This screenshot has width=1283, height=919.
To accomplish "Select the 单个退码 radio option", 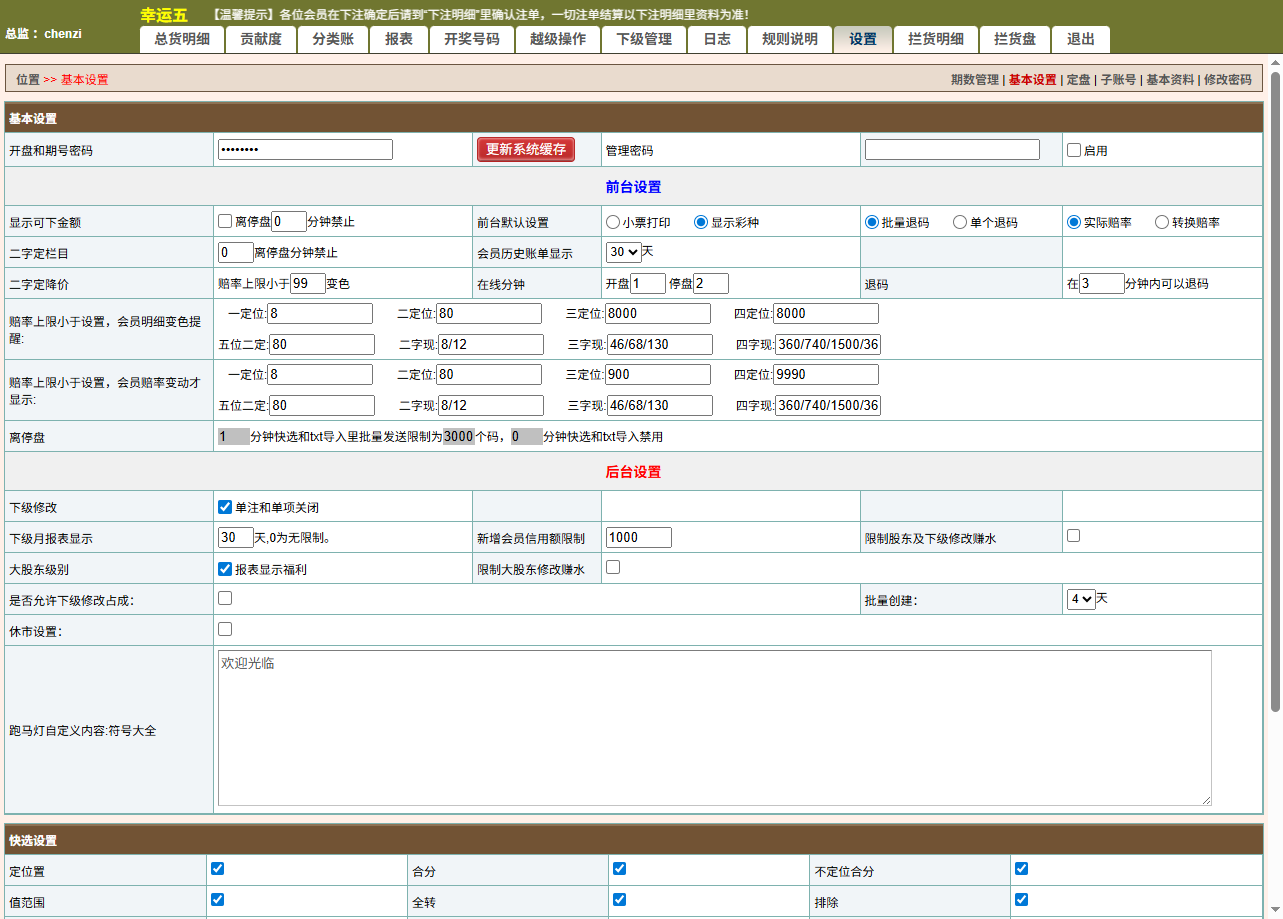I will (960, 222).
